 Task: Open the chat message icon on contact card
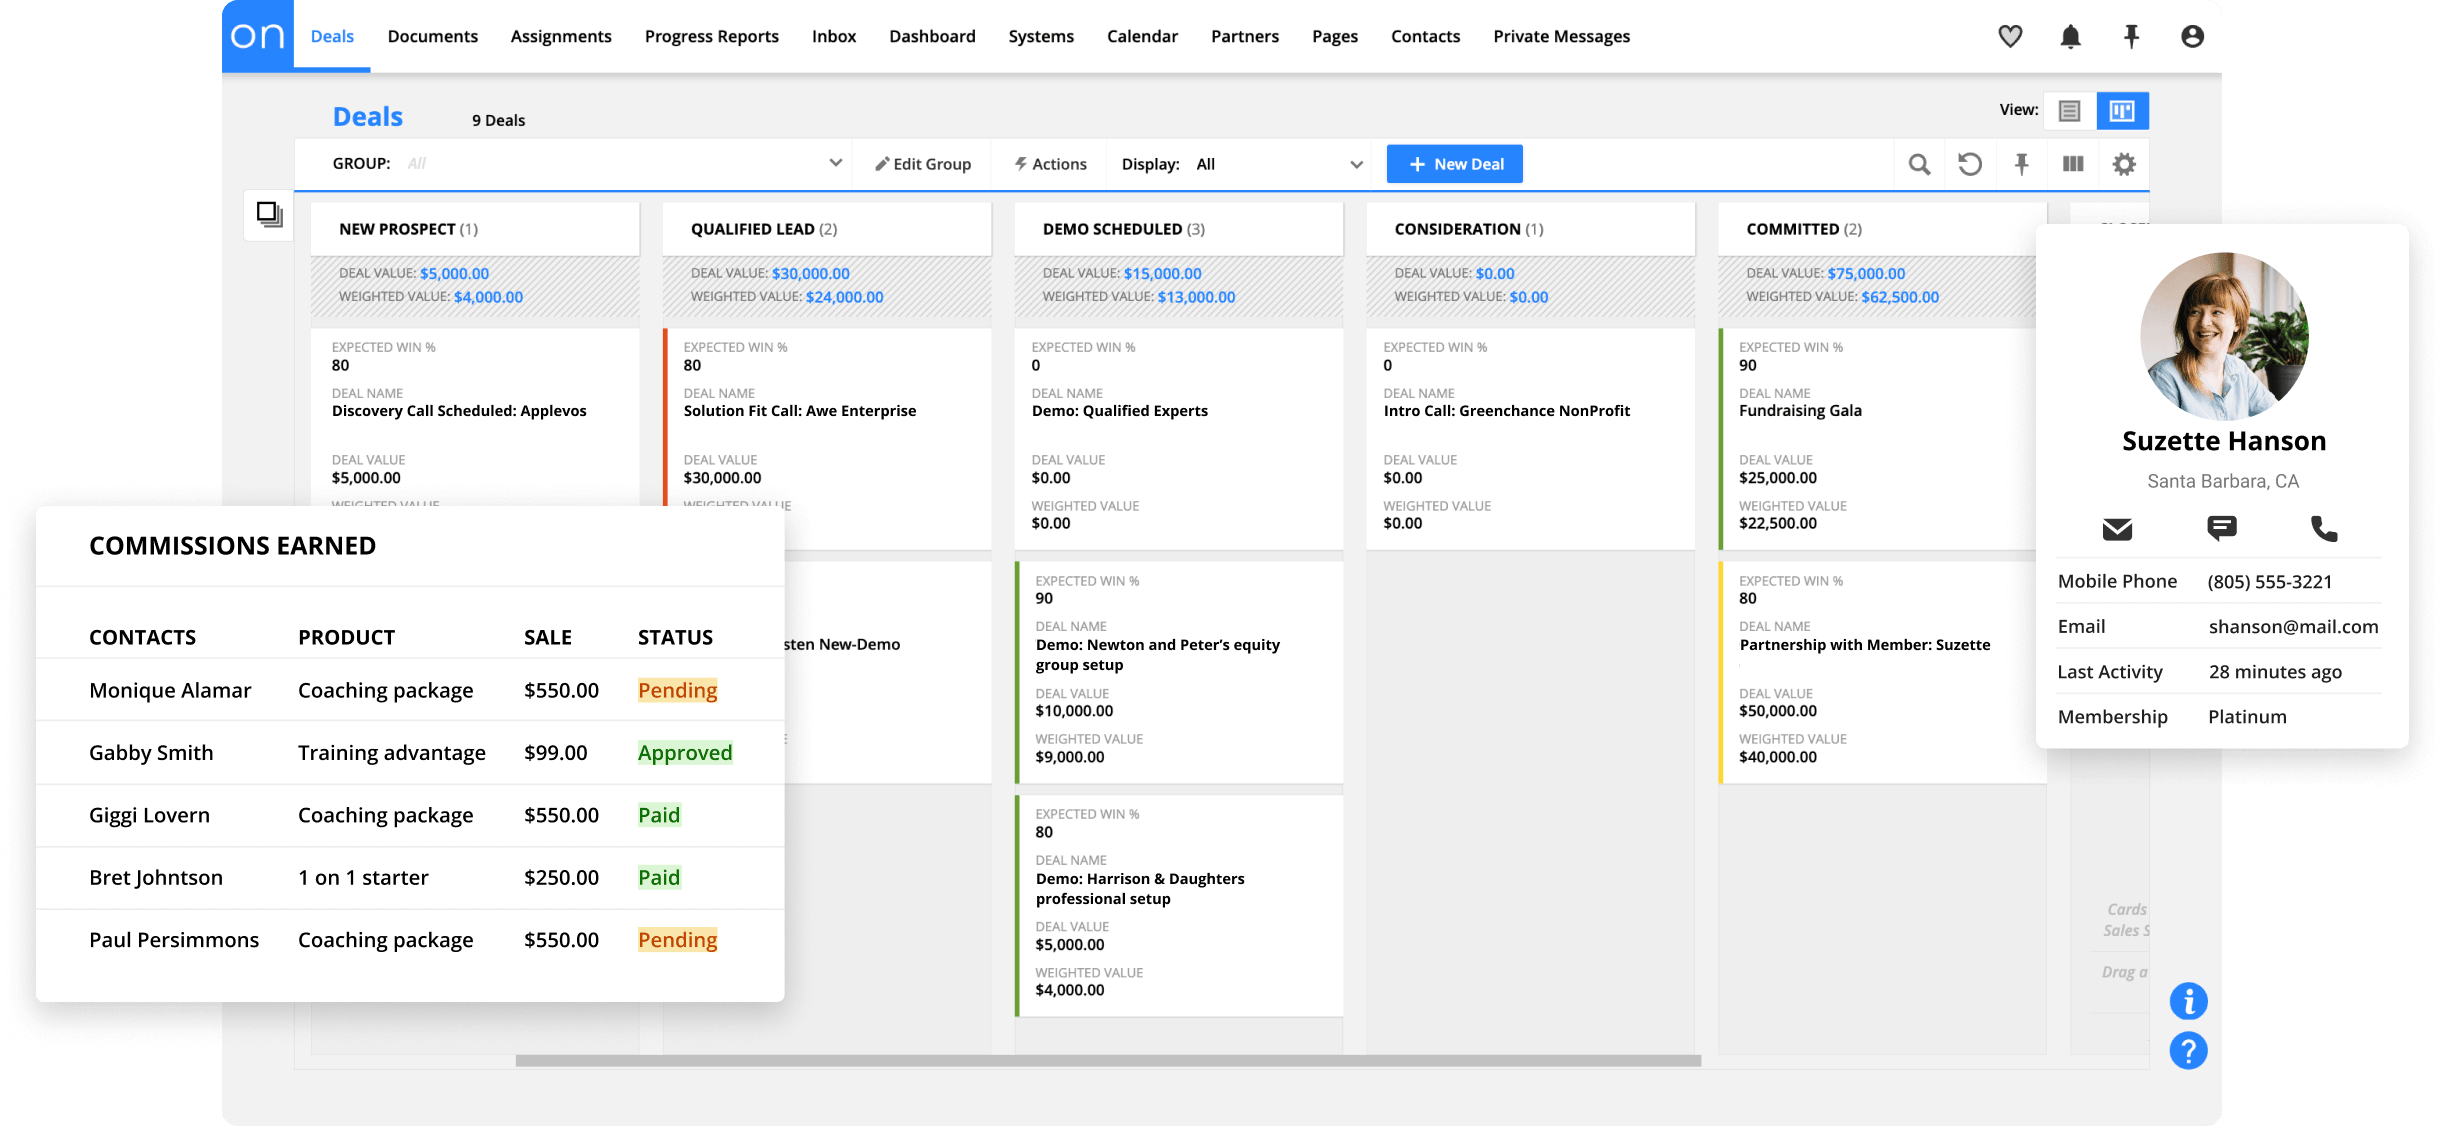(x=2221, y=530)
